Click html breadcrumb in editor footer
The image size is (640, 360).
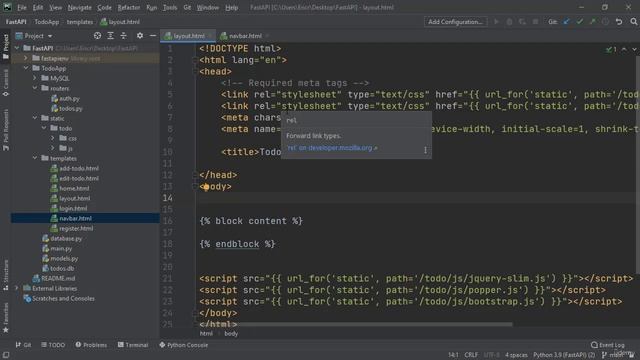point(206,333)
